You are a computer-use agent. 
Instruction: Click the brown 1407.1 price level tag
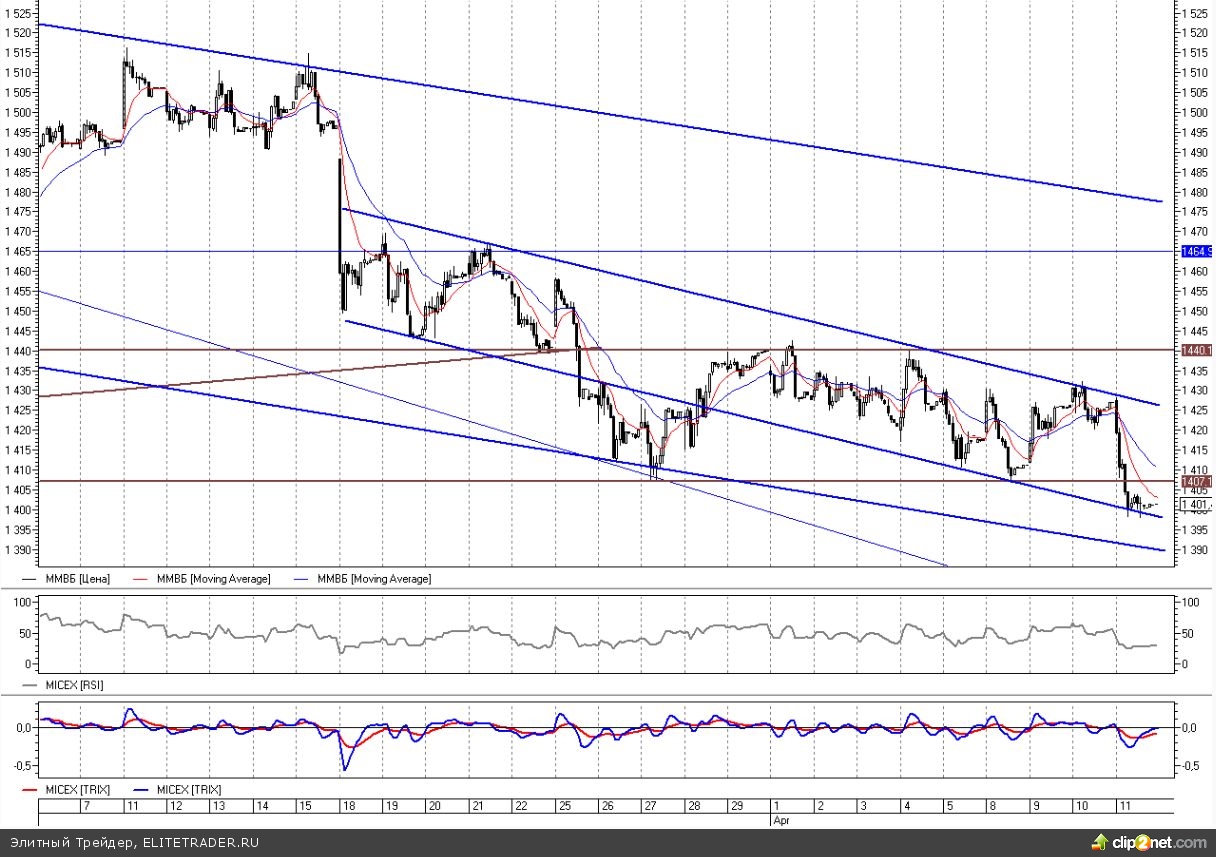pyautogui.click(x=1196, y=482)
